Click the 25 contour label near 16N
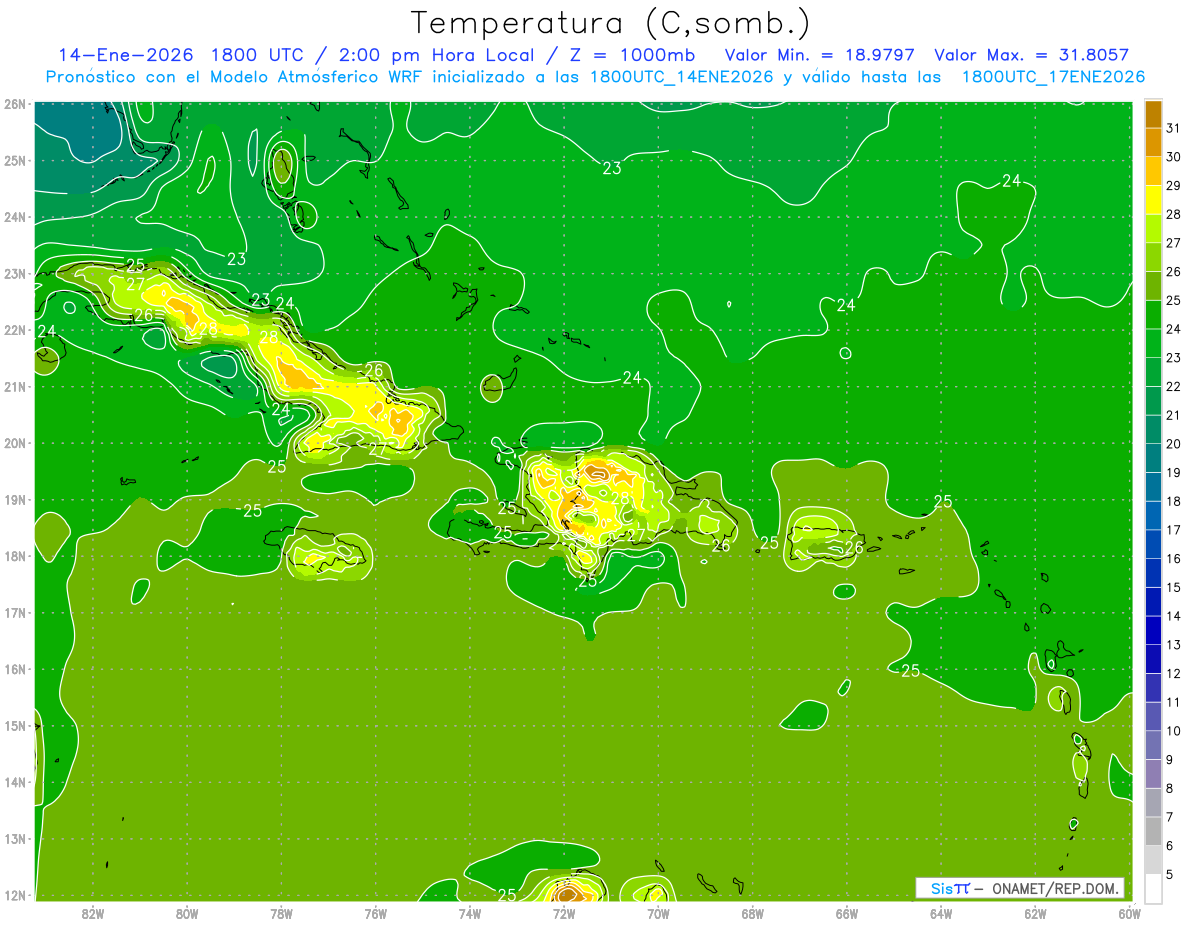Viewport: 1200px width, 927px height. [910, 670]
